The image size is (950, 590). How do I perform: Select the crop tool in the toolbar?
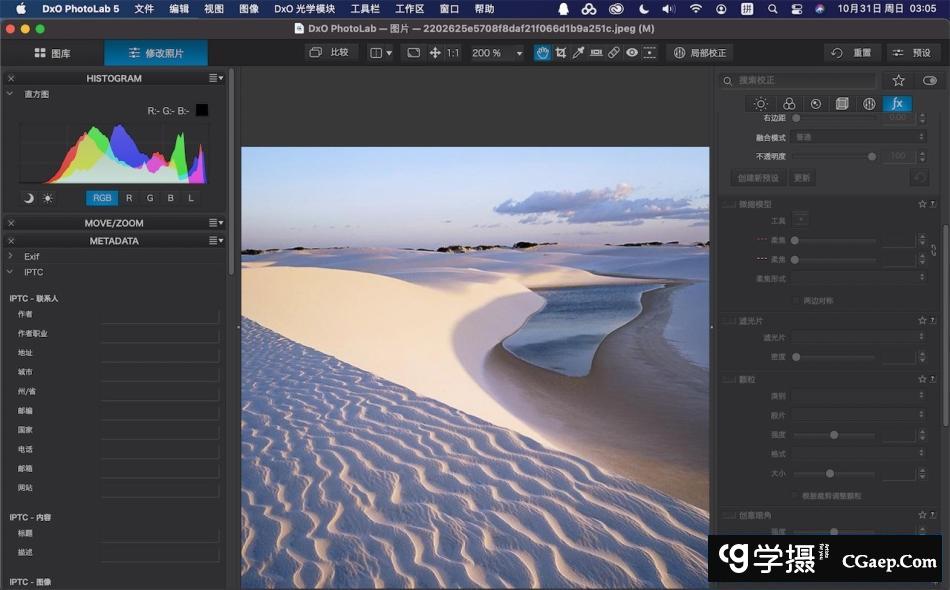coord(560,53)
